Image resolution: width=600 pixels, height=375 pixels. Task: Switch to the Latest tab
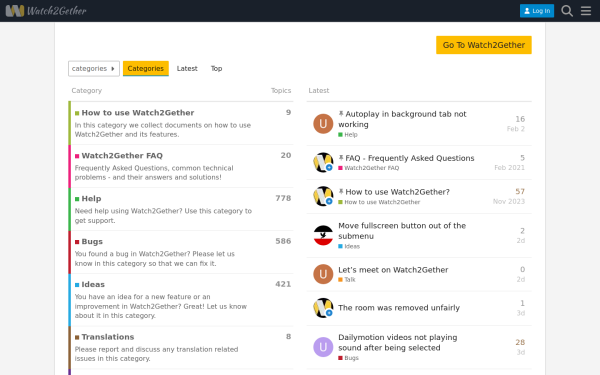[187, 68]
